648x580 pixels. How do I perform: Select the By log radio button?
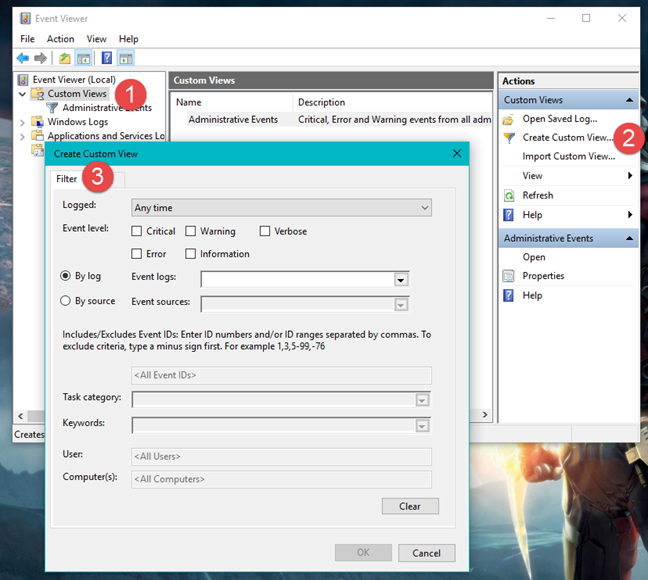click(65, 276)
